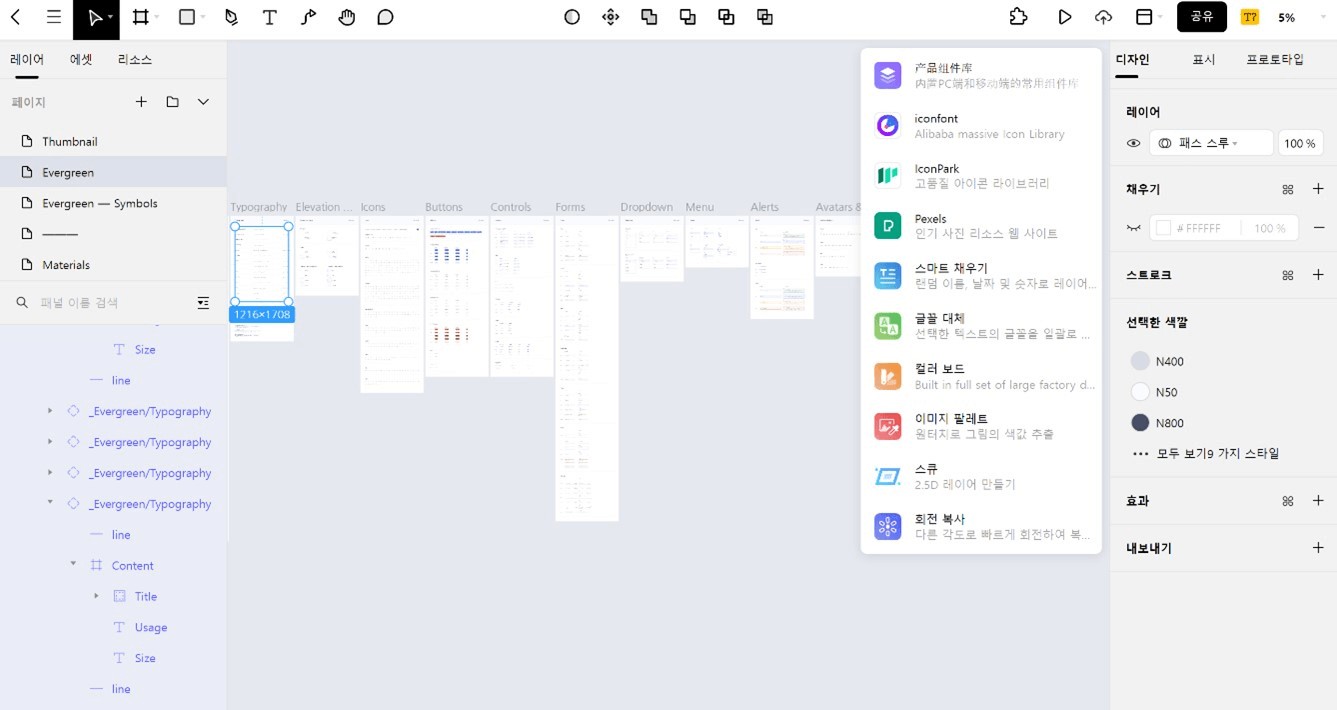
Task: Switch to the 프로토타입 tab
Action: [1275, 59]
